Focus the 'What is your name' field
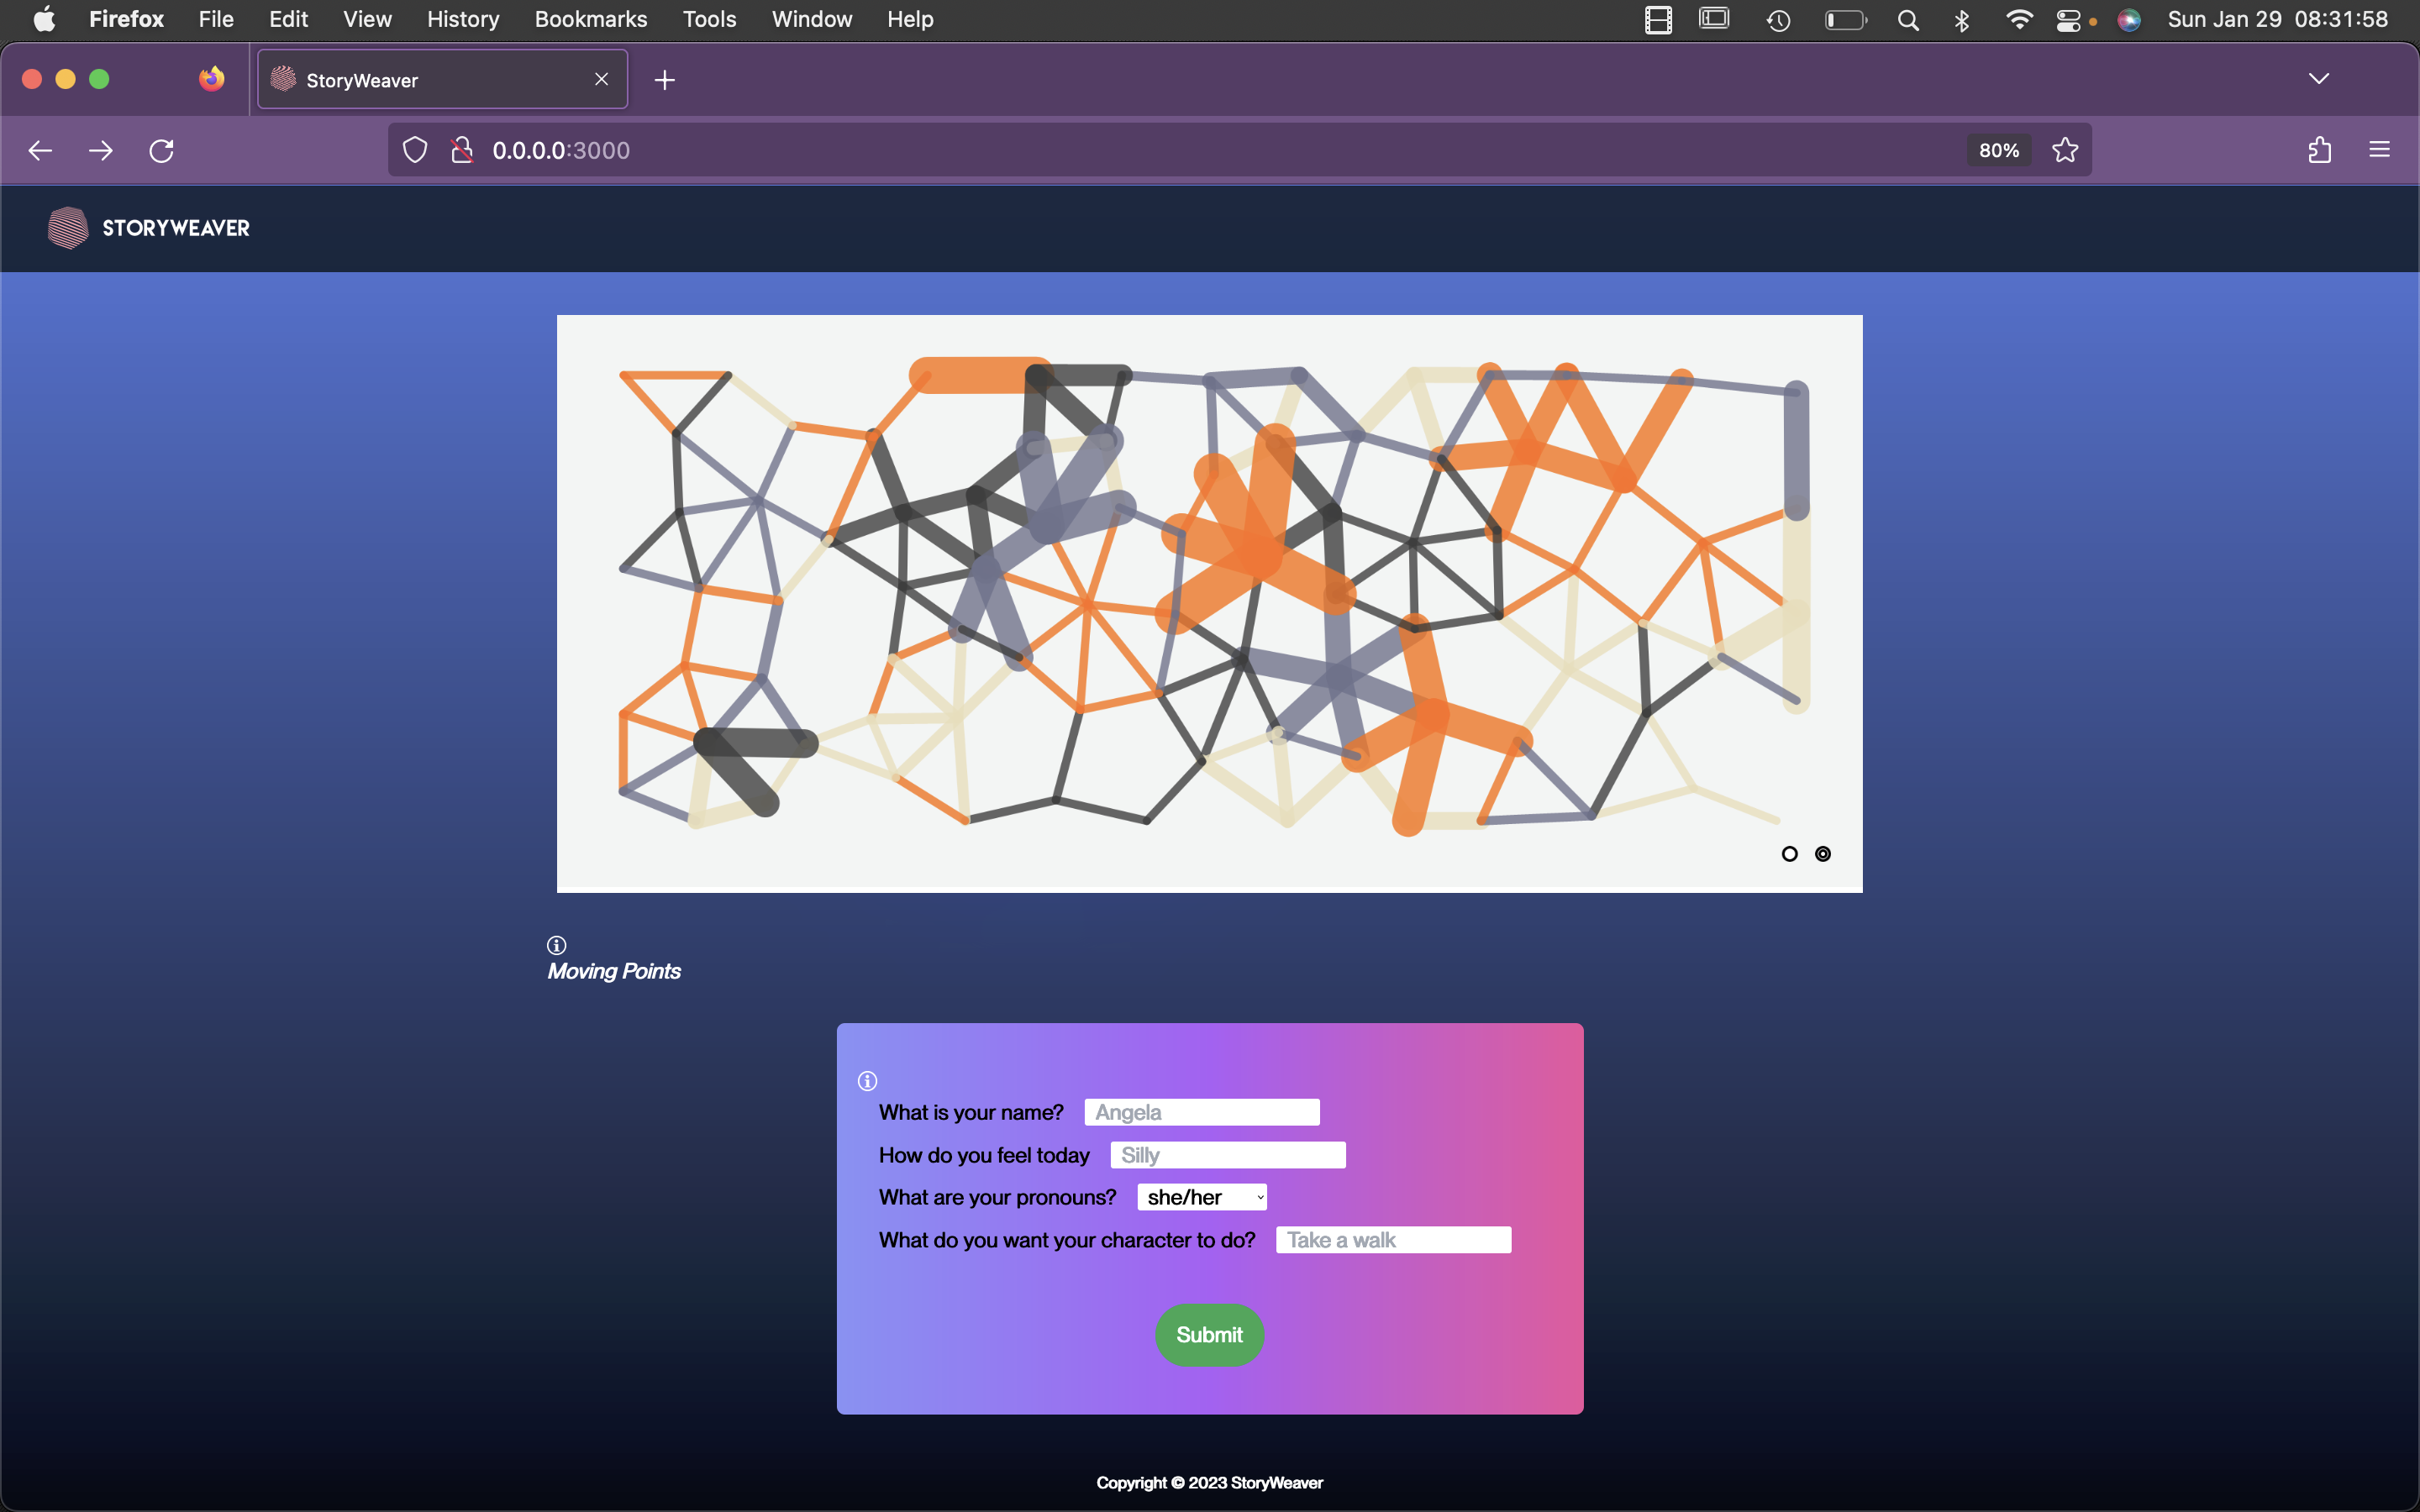Viewport: 2420px width, 1512px height. coord(1202,1112)
